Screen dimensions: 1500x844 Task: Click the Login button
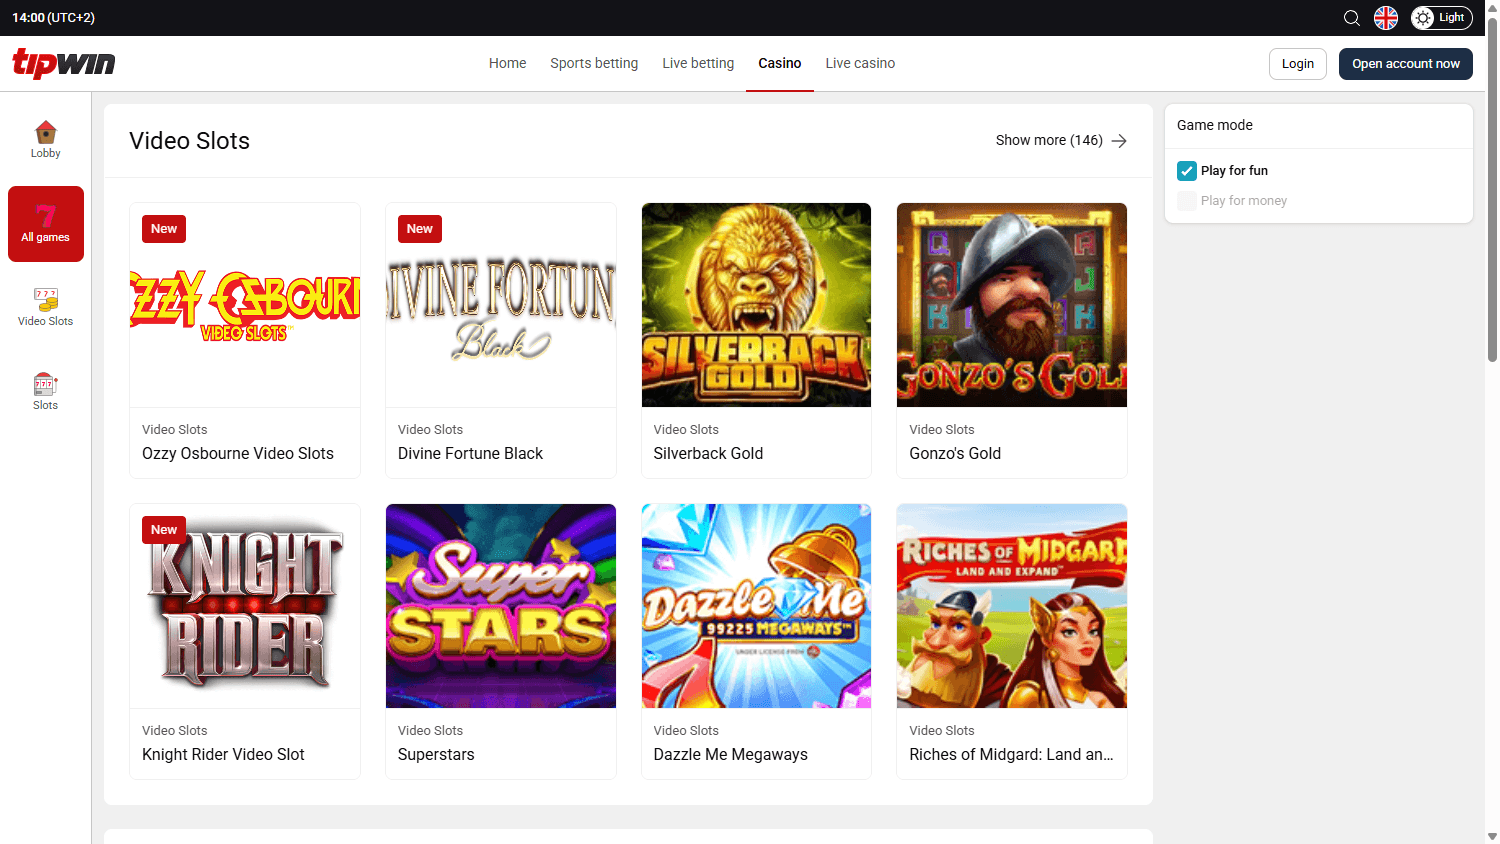tap(1298, 64)
